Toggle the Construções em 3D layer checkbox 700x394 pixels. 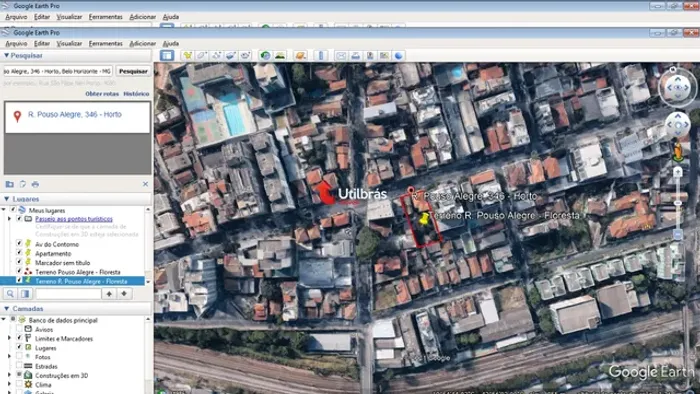pyautogui.click(x=19, y=375)
